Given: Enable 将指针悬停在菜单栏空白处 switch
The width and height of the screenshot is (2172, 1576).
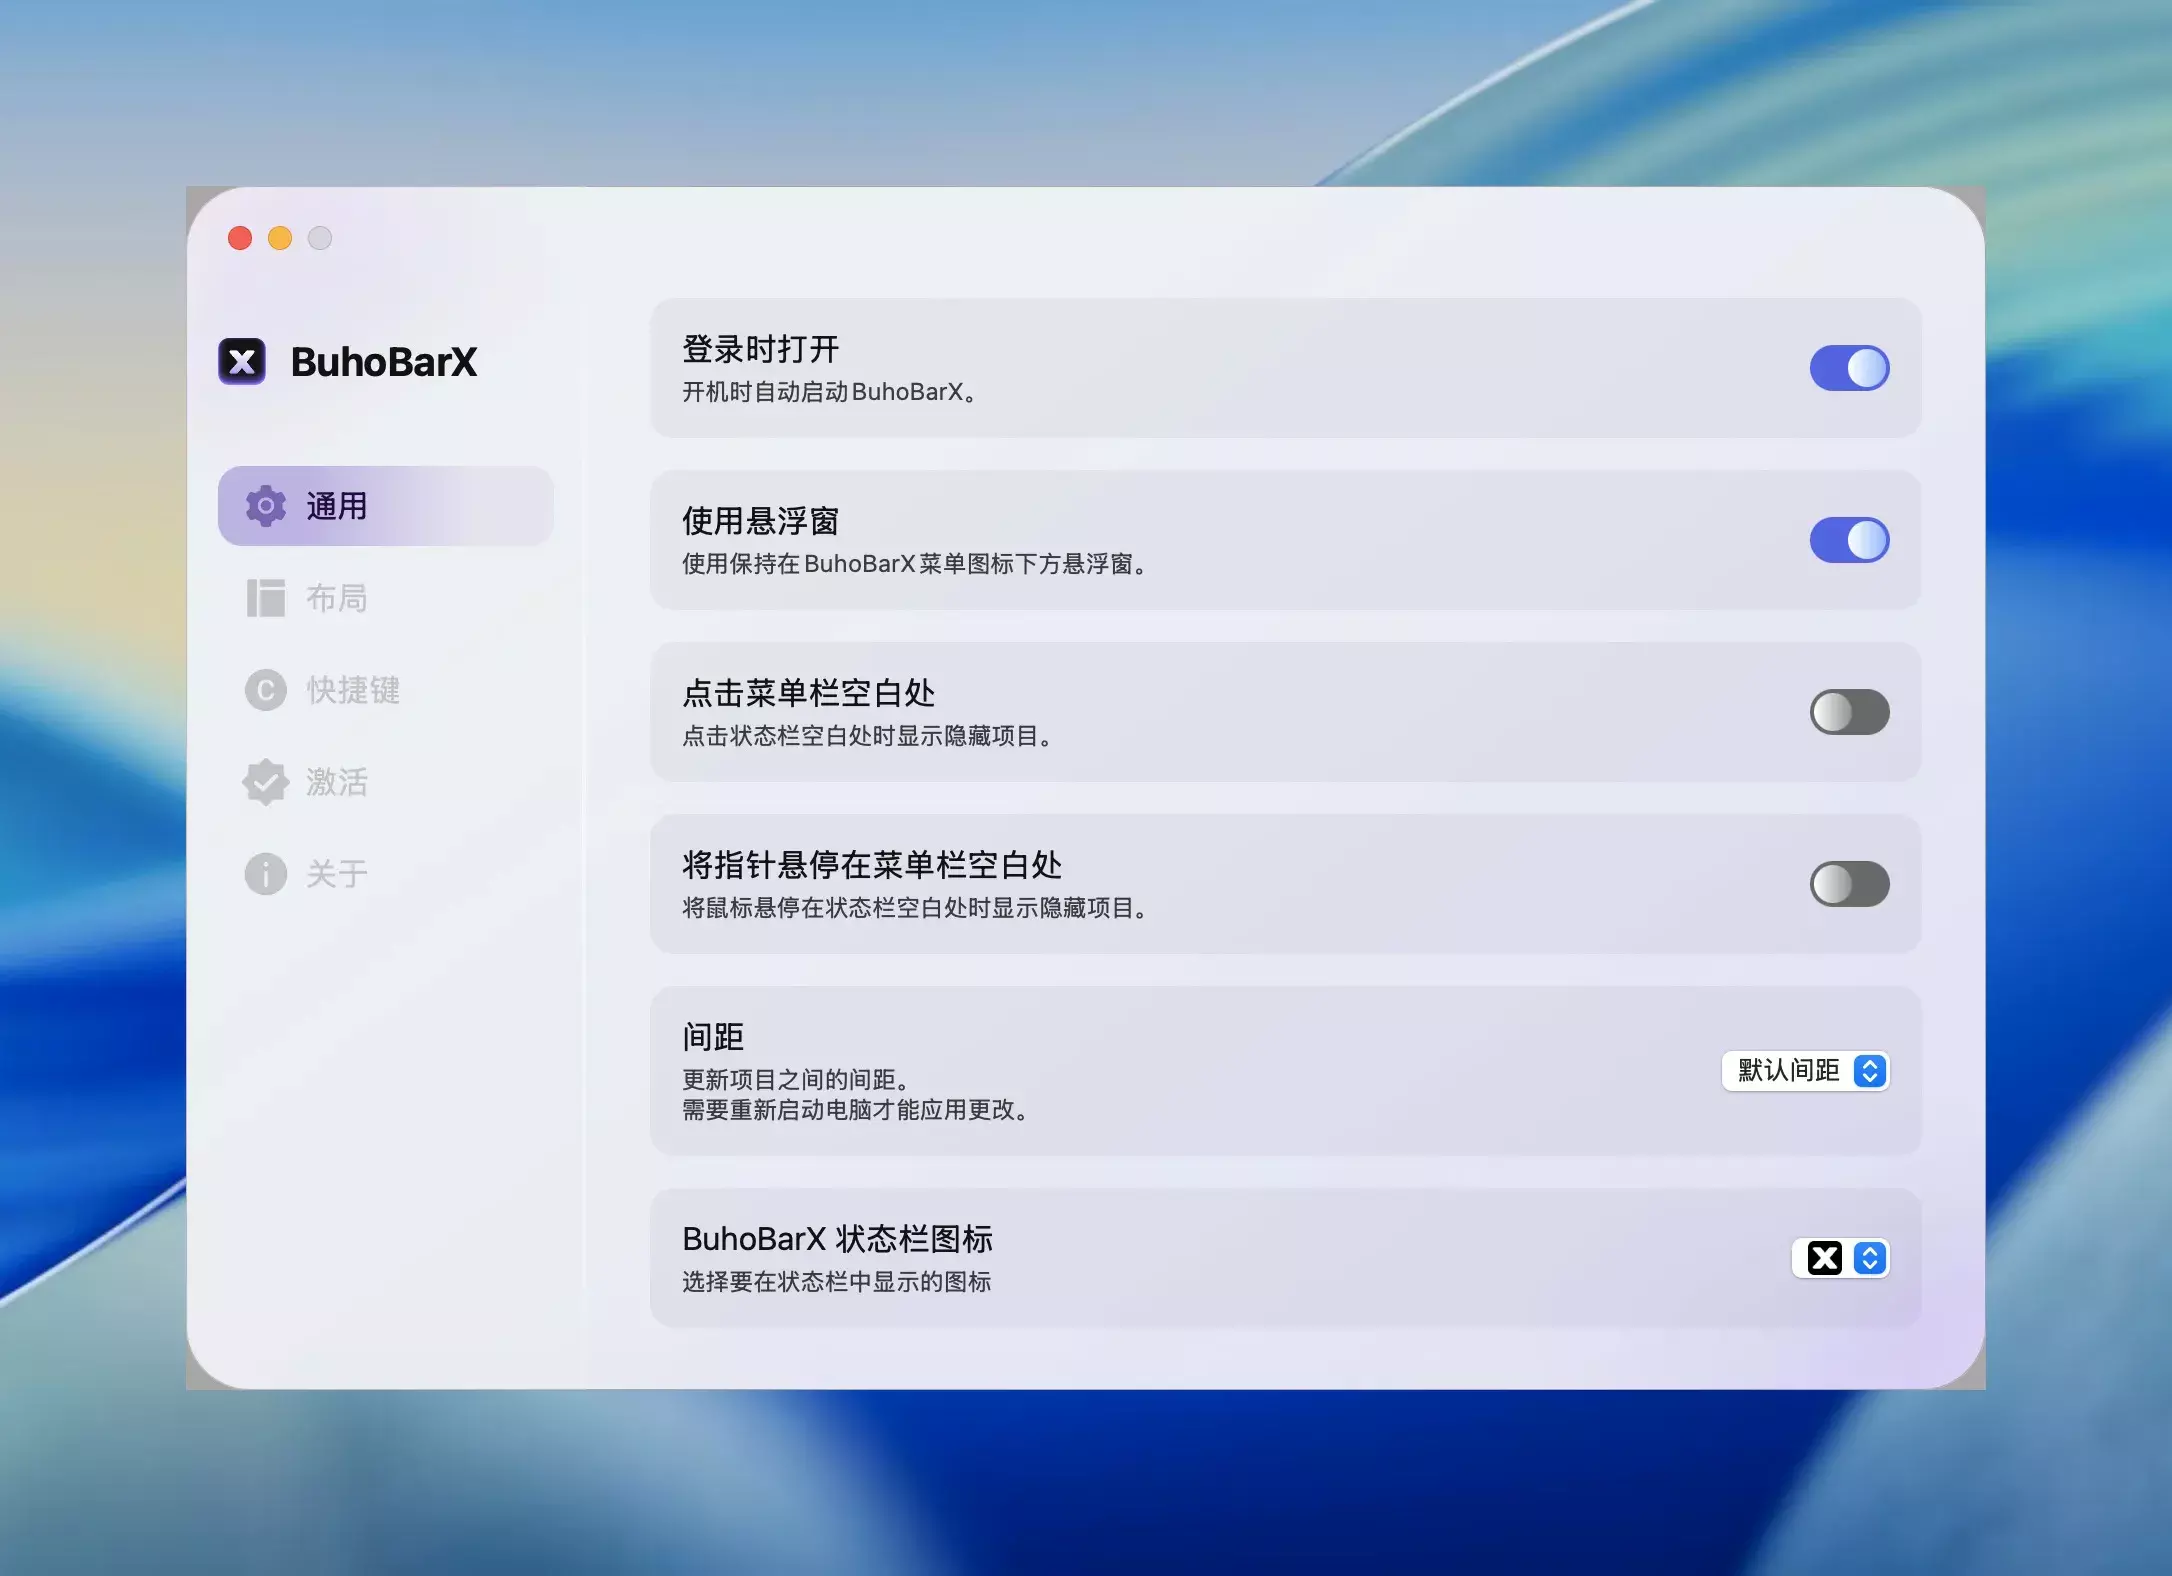Looking at the screenshot, I should tap(1849, 884).
